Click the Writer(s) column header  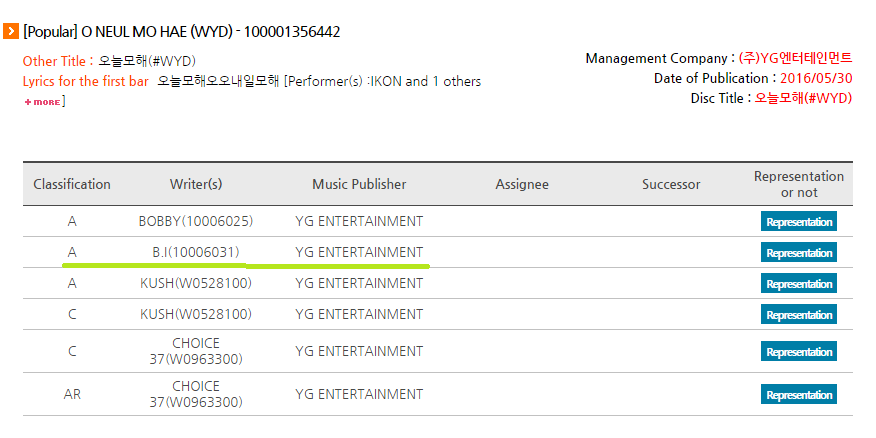(196, 184)
